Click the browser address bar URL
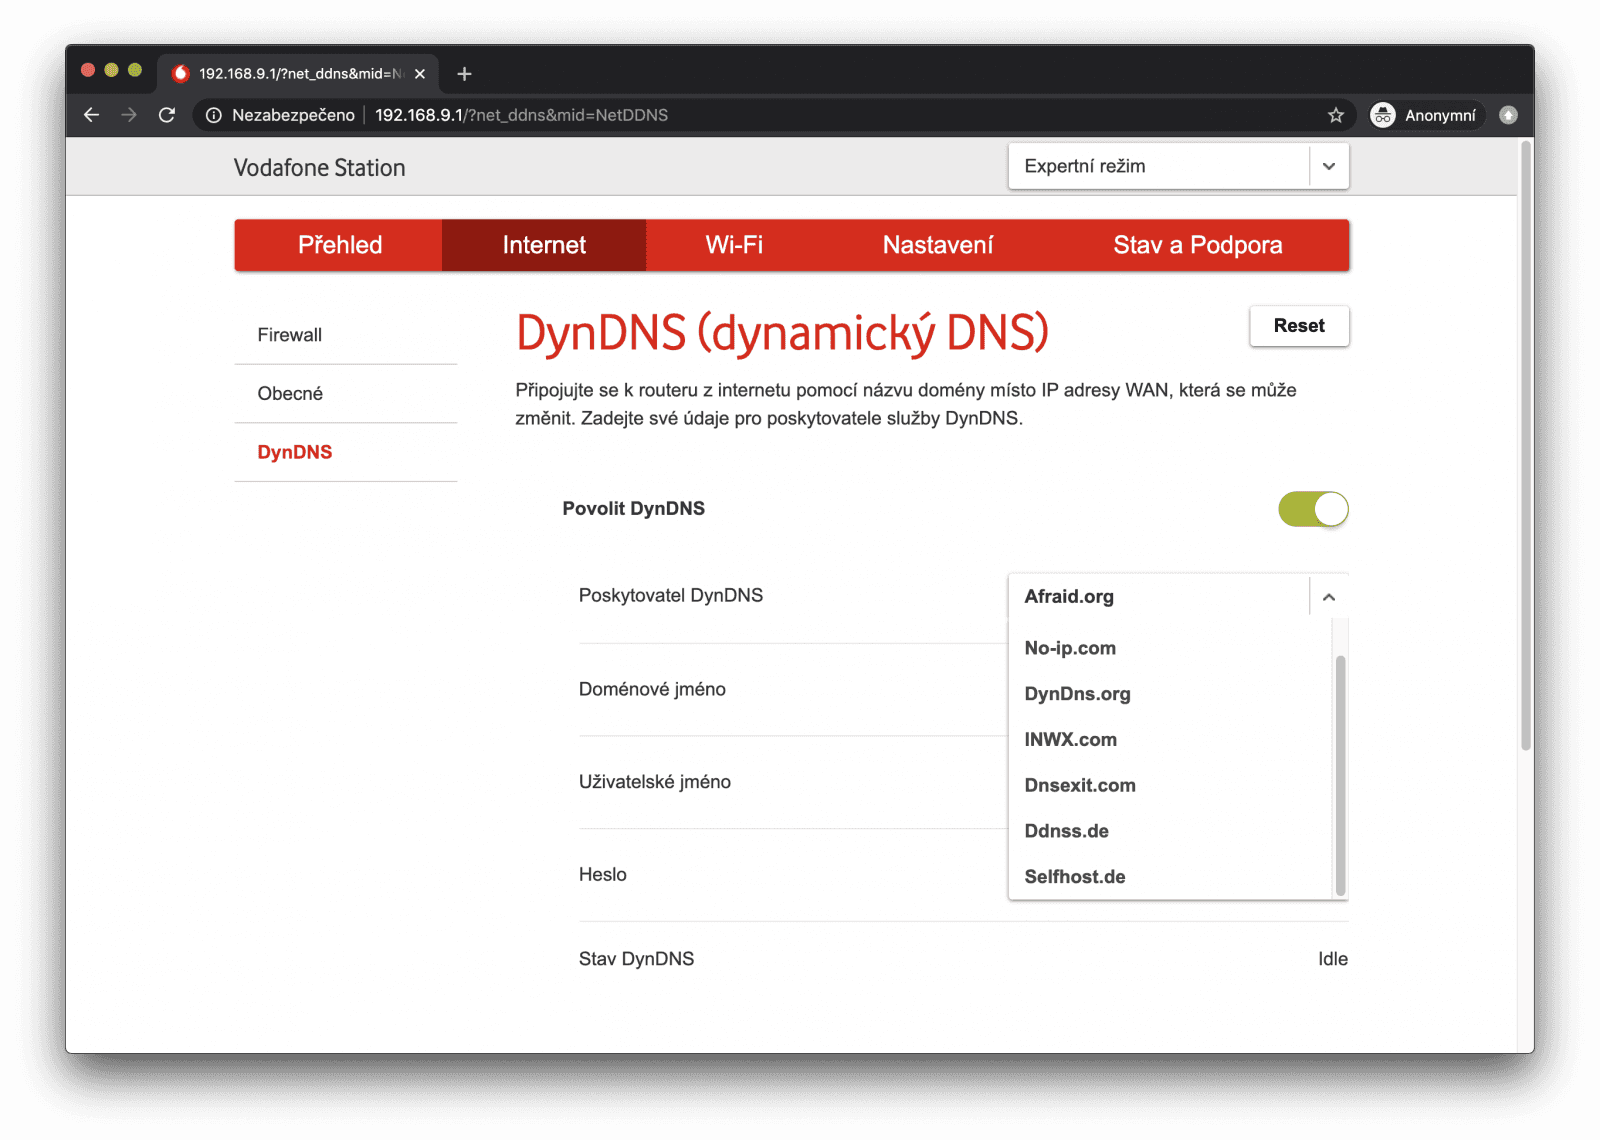 (521, 115)
